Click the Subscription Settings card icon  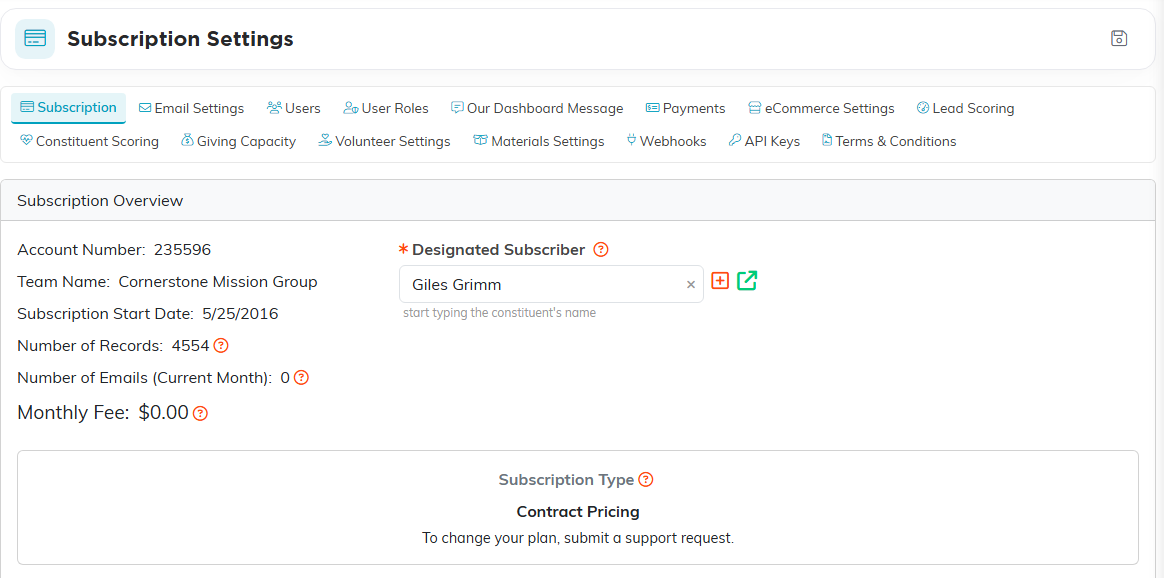coord(35,39)
